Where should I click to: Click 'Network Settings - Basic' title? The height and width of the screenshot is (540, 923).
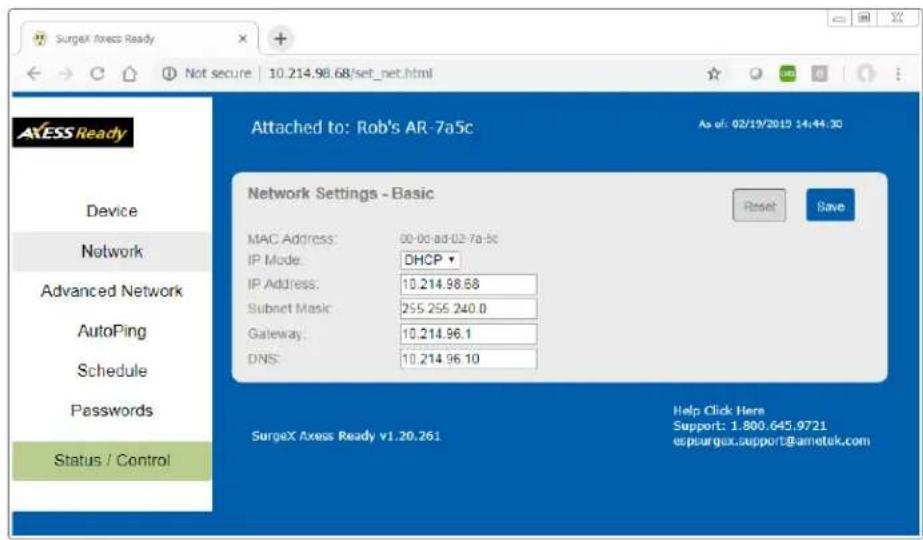click(341, 193)
